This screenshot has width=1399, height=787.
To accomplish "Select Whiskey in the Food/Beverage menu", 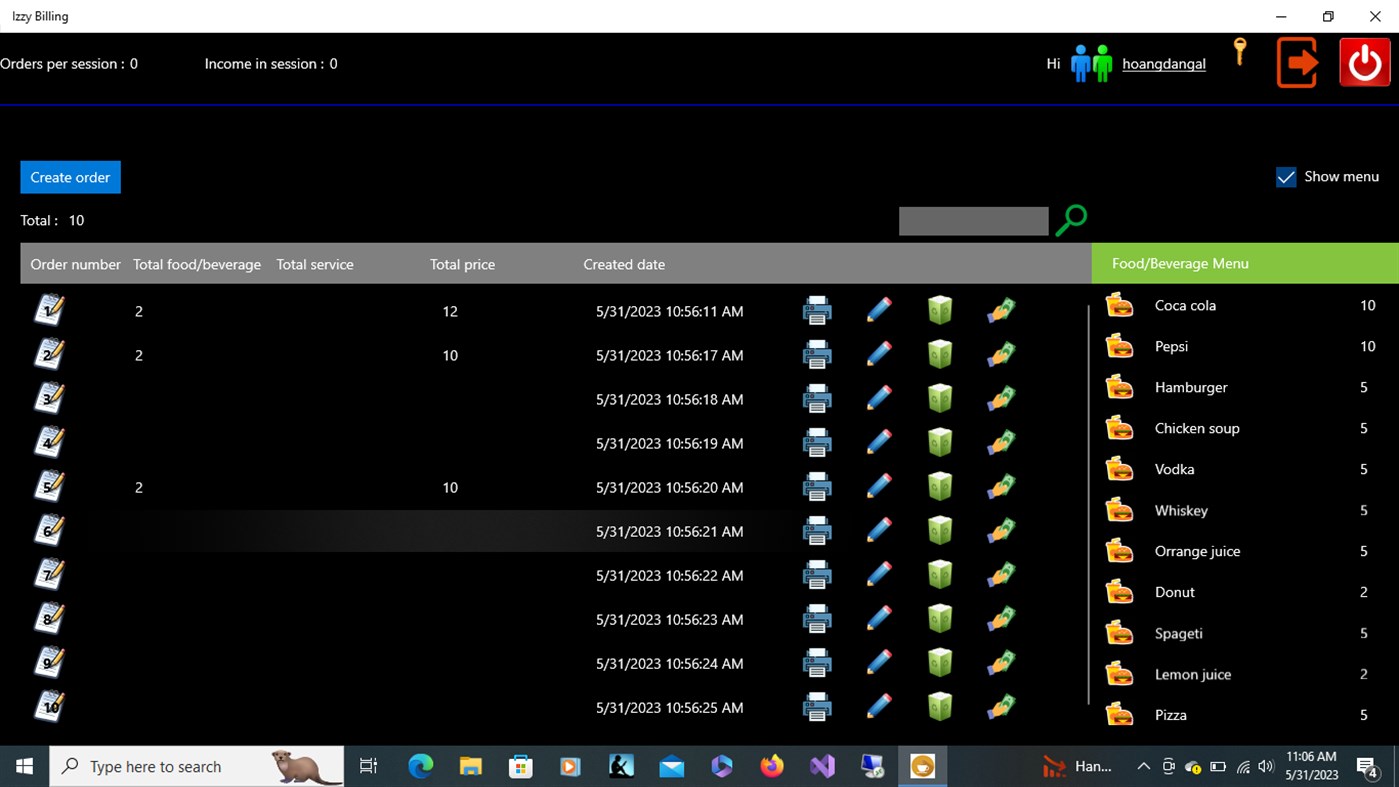I will [x=1181, y=510].
